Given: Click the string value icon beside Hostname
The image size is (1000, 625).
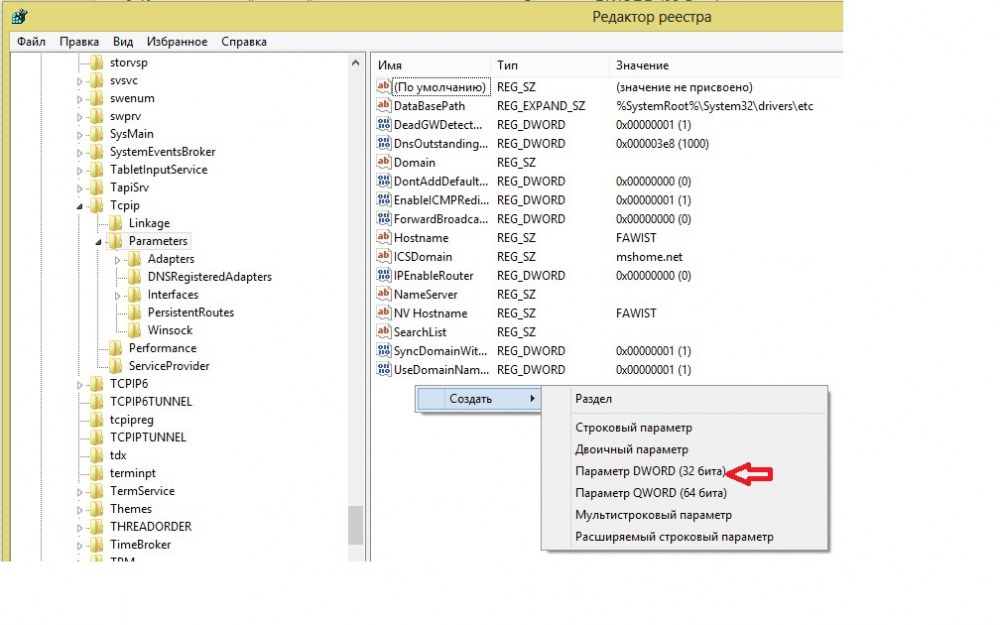Looking at the screenshot, I should tap(383, 238).
